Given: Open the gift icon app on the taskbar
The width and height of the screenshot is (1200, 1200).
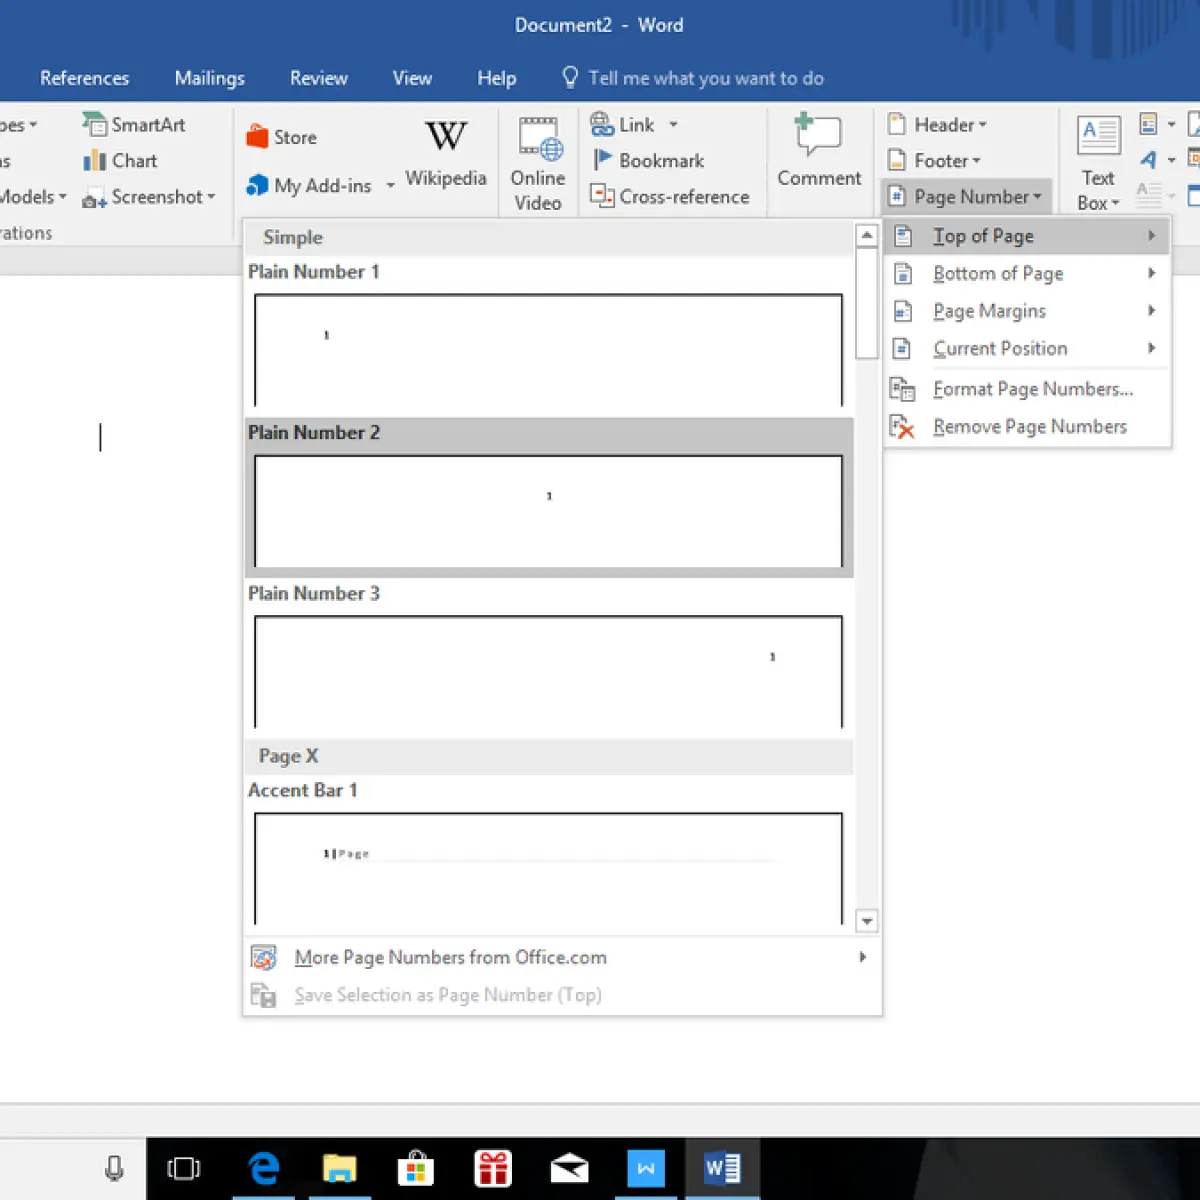Looking at the screenshot, I should [x=493, y=1167].
